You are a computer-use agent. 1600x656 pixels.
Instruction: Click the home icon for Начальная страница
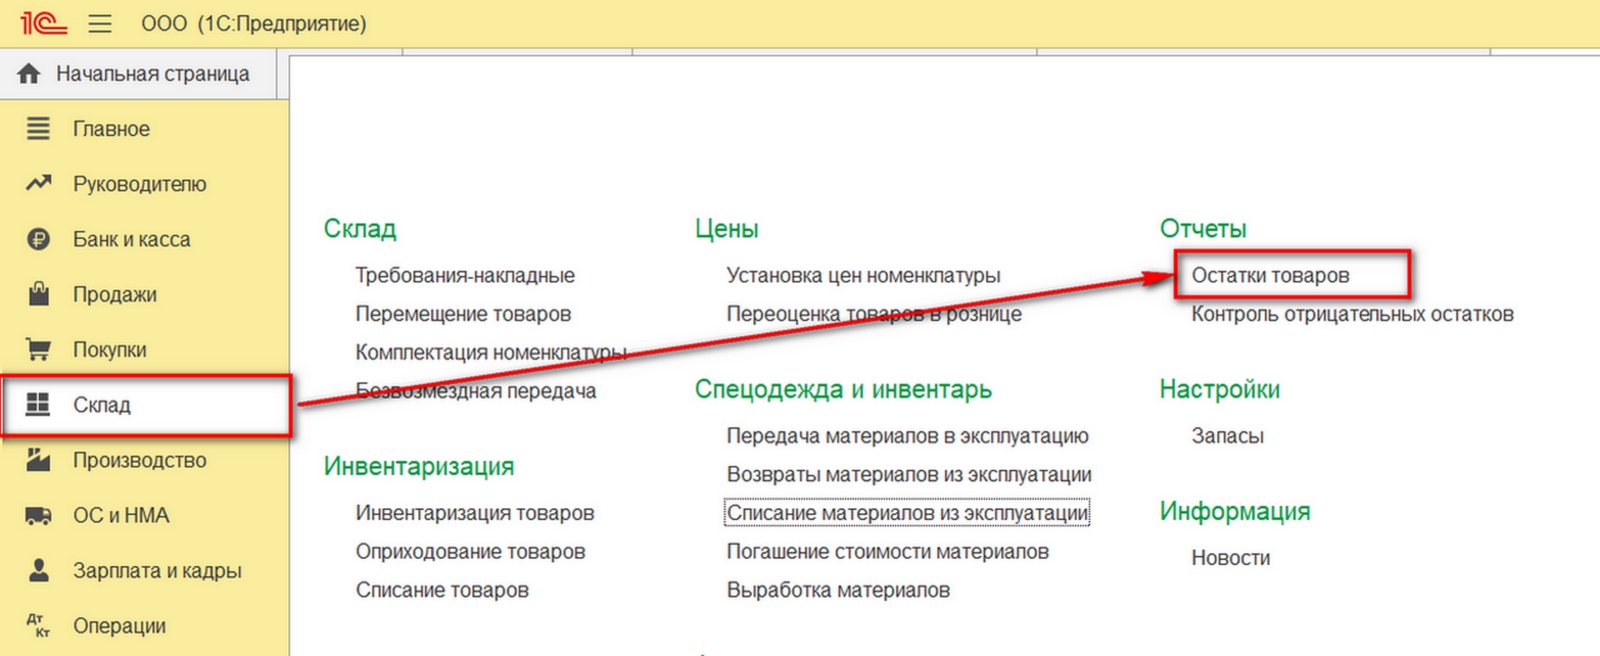click(x=29, y=74)
